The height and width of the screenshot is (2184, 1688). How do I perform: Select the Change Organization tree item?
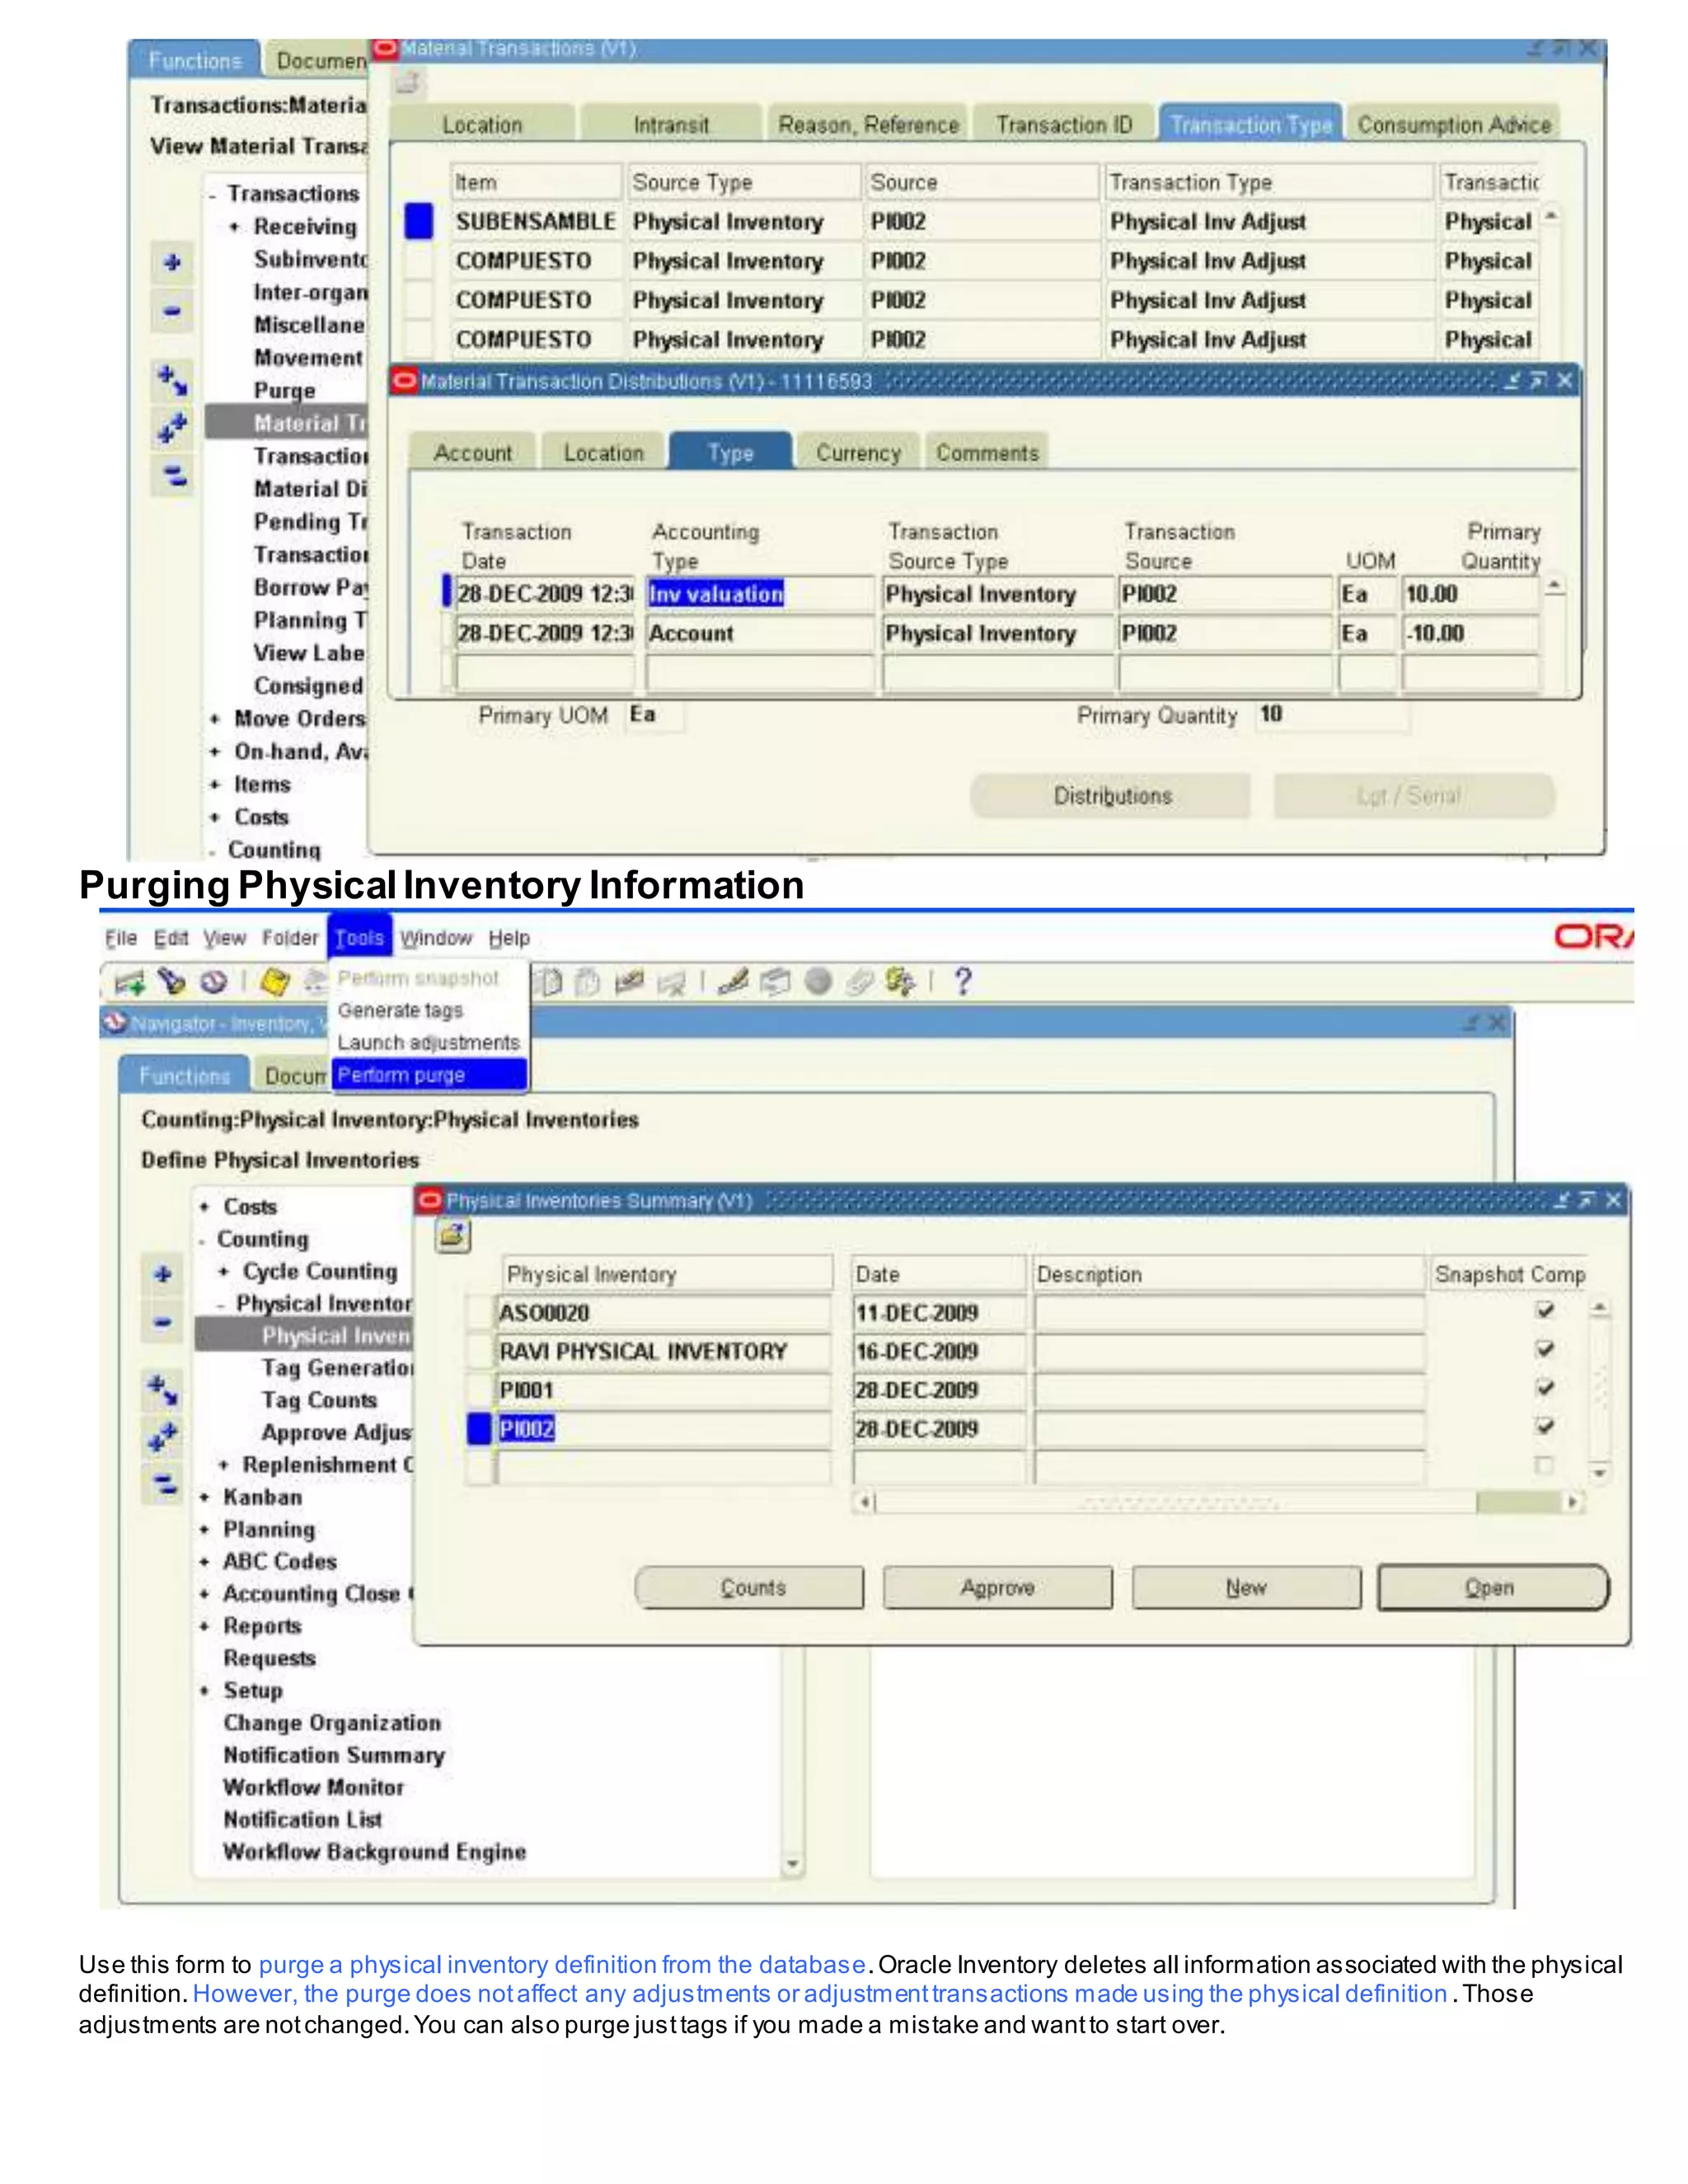[332, 1723]
